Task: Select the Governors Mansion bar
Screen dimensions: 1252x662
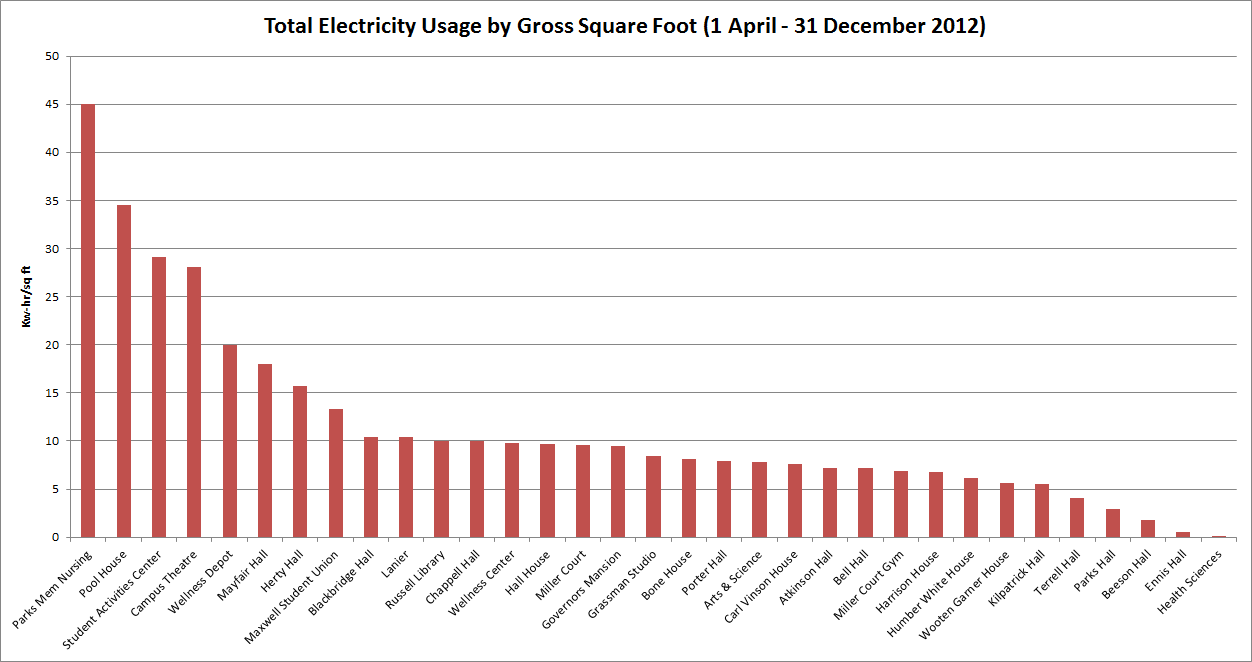Action: point(618,491)
